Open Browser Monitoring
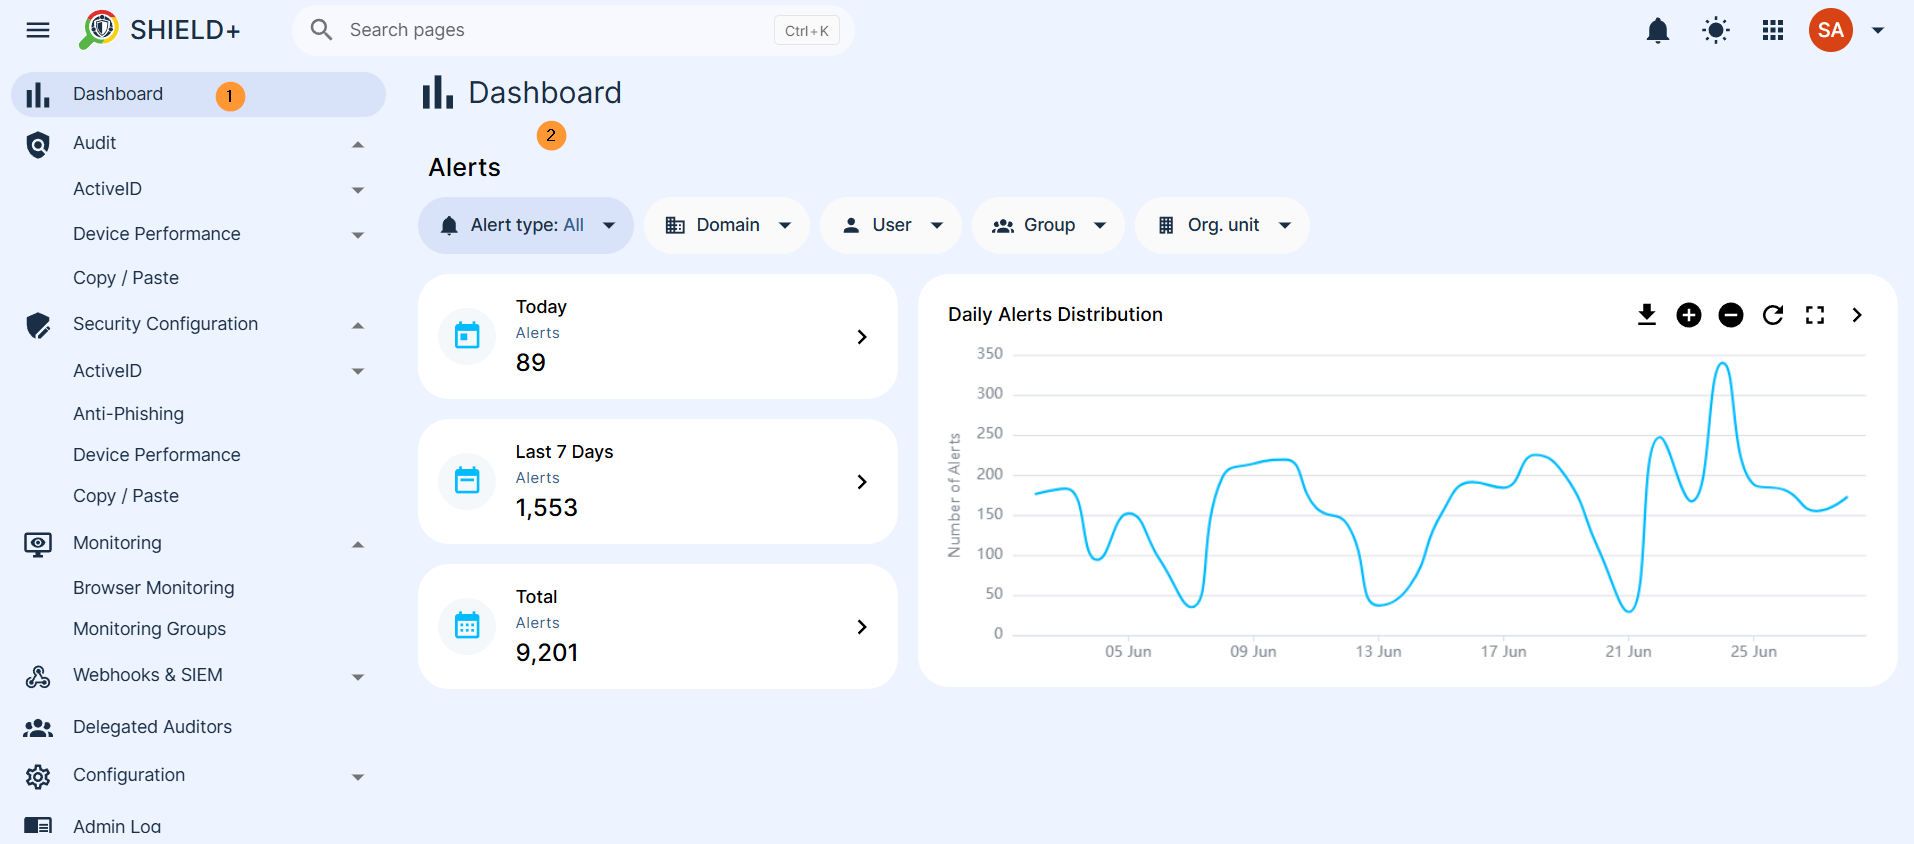This screenshot has width=1914, height=844. tap(154, 588)
